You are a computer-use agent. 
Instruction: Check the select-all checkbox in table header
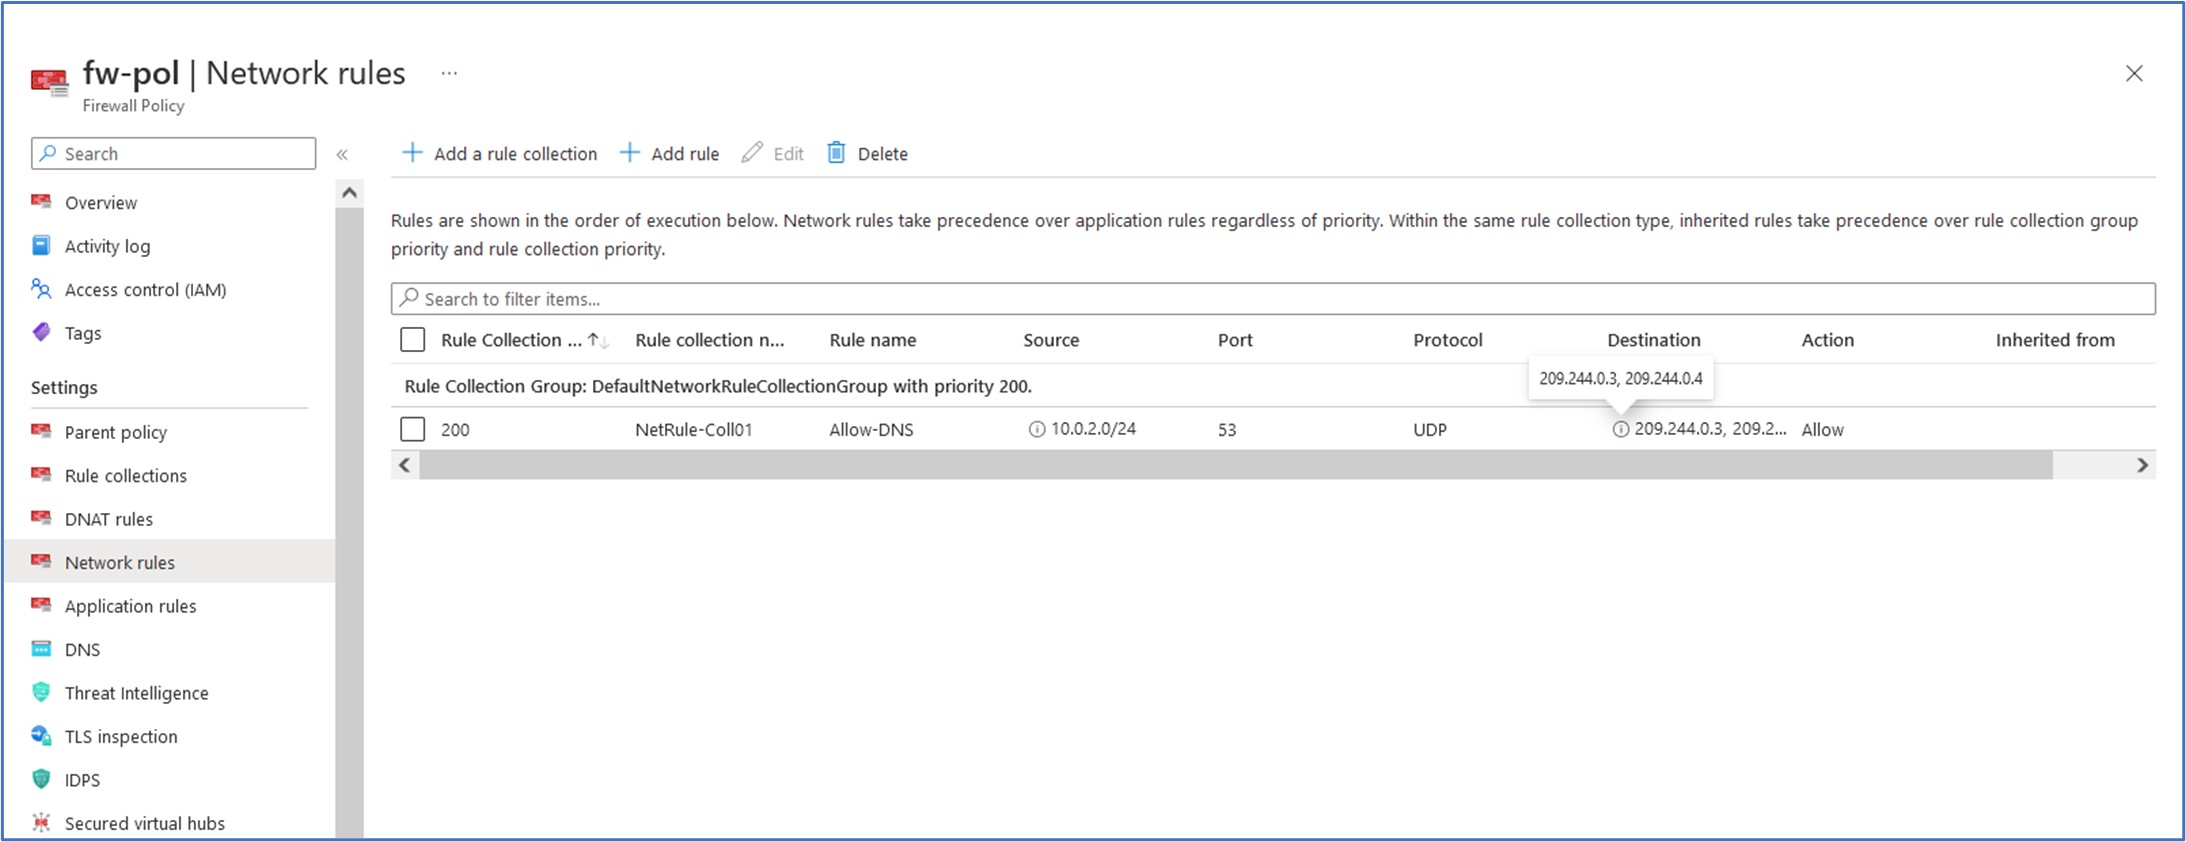pyautogui.click(x=412, y=340)
